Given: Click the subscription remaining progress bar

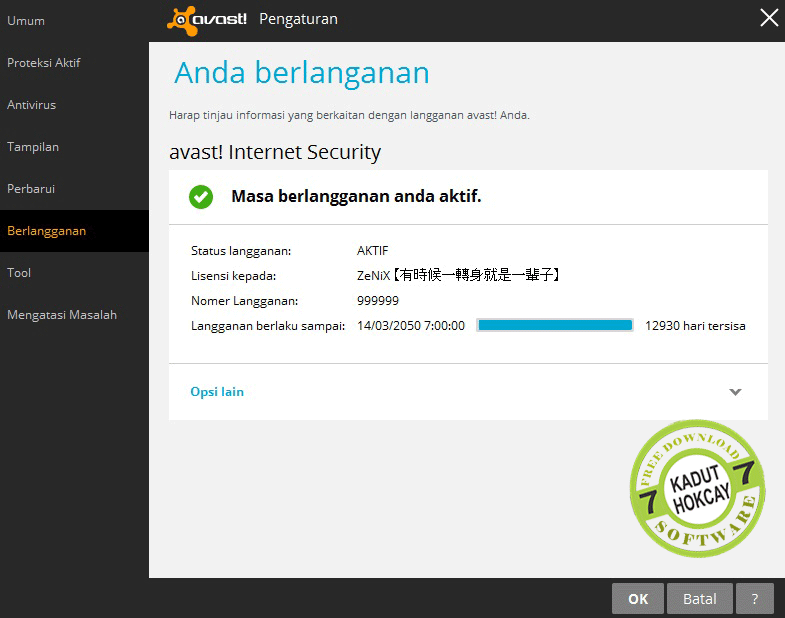Looking at the screenshot, I should pos(555,326).
